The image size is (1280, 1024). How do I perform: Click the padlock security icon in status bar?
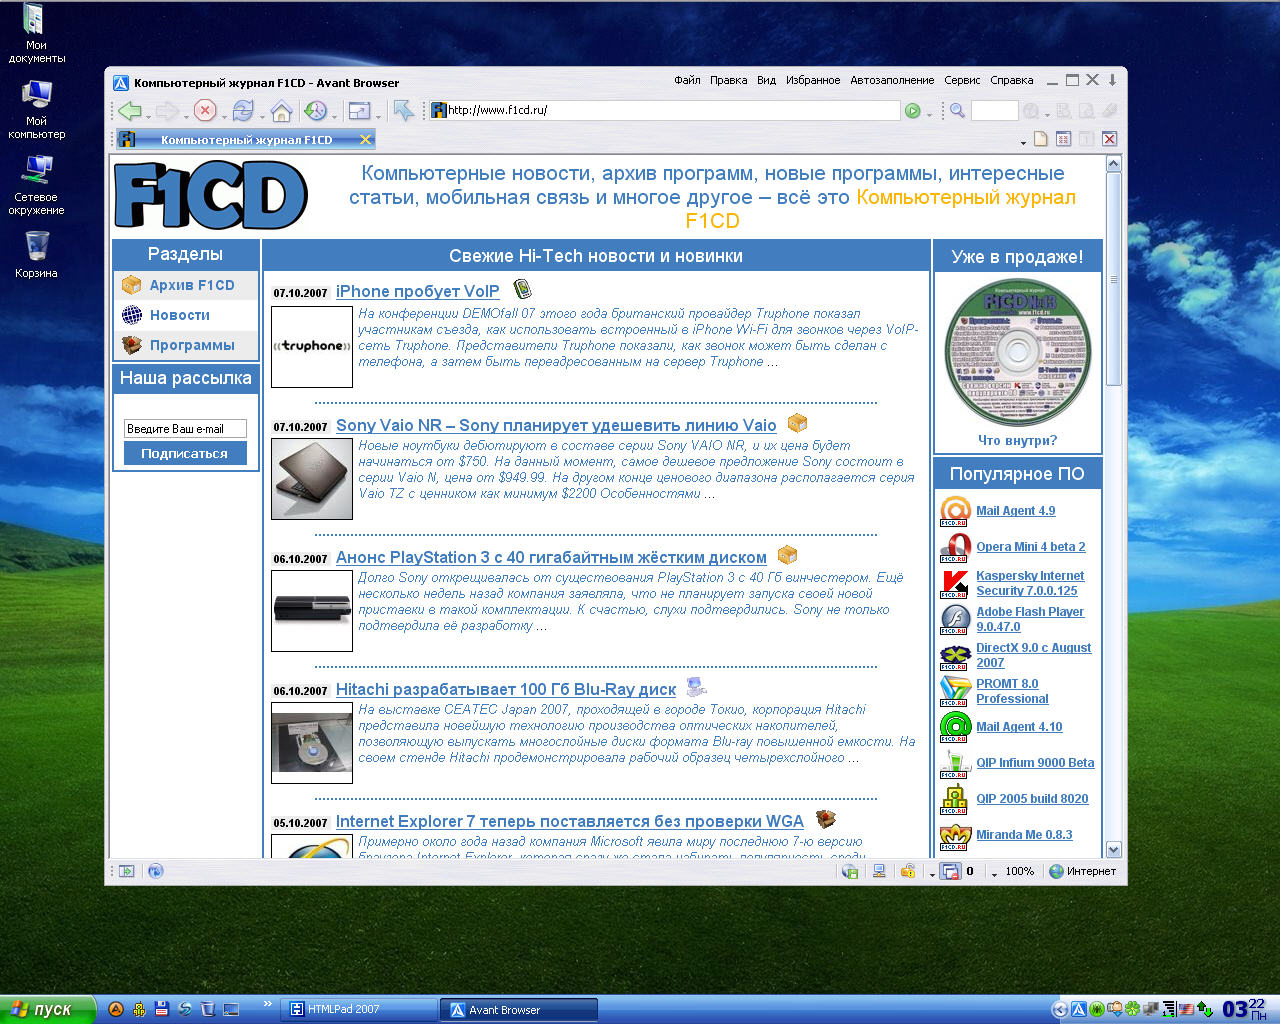(x=908, y=871)
